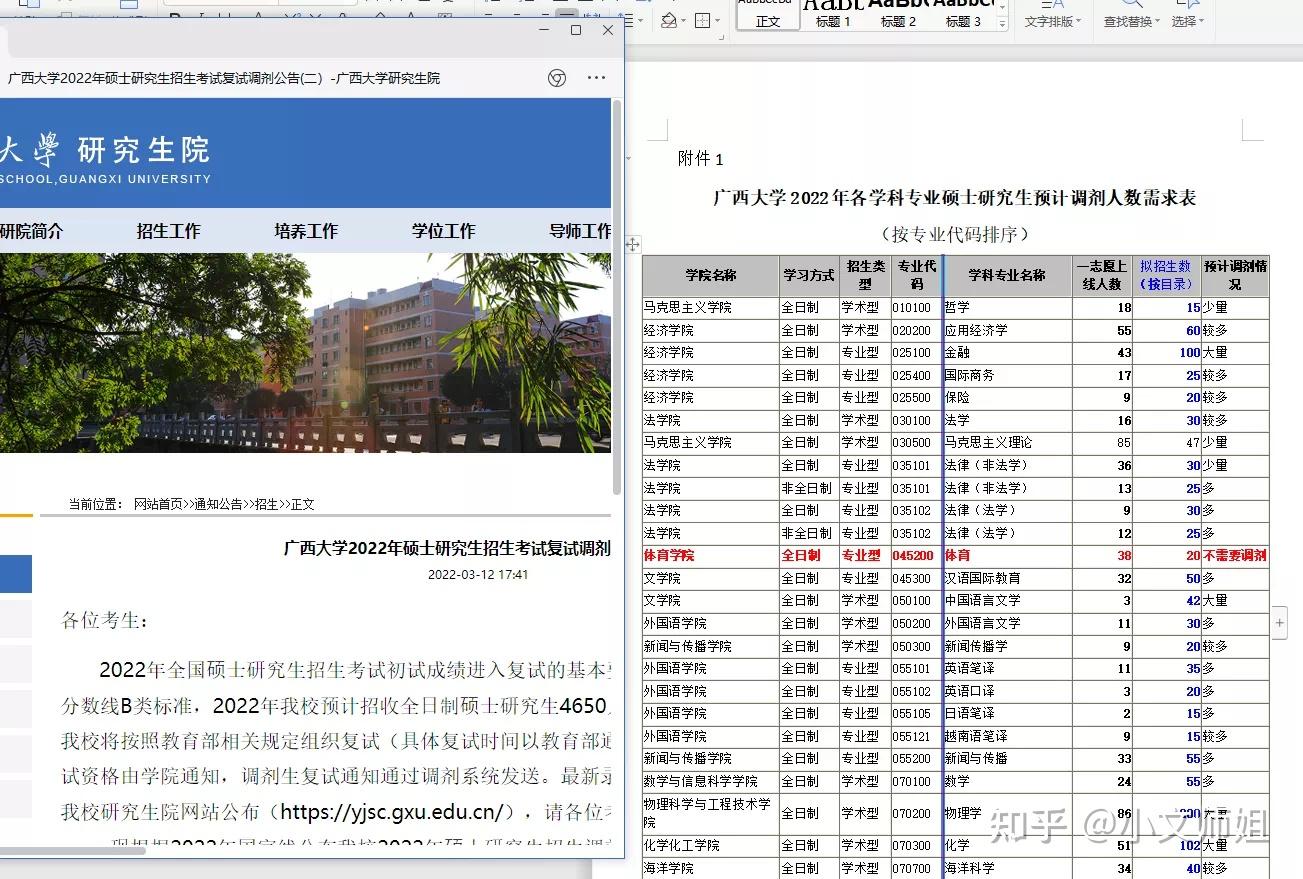Click the 应用经济学 cell
The width and height of the screenshot is (1303, 879).
(x=1007, y=330)
